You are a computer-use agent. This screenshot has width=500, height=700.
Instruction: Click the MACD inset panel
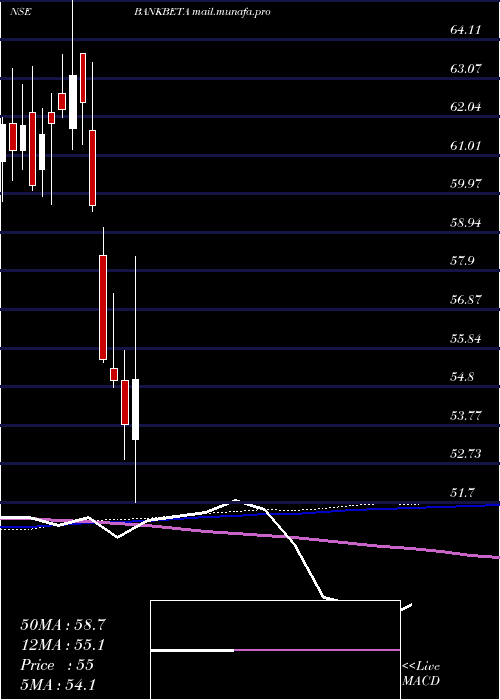tap(275, 650)
